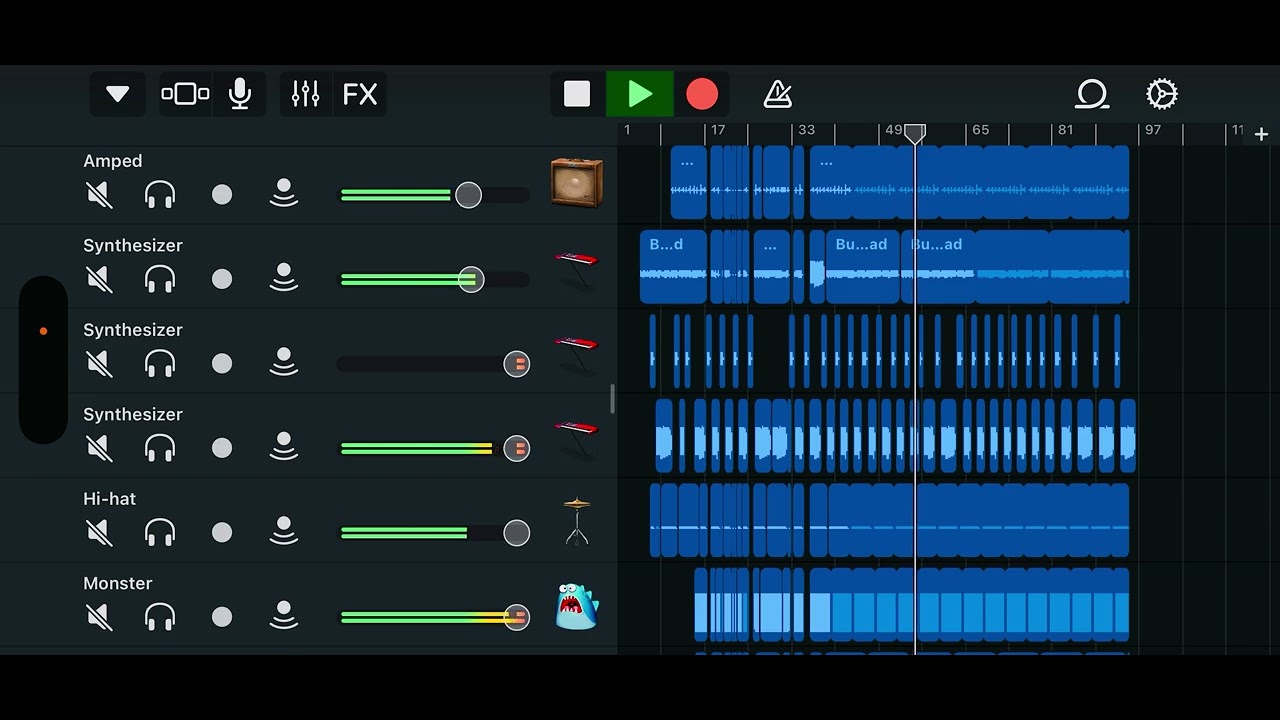
Task: Toggle input monitoring on Monster track
Action: pos(284,616)
